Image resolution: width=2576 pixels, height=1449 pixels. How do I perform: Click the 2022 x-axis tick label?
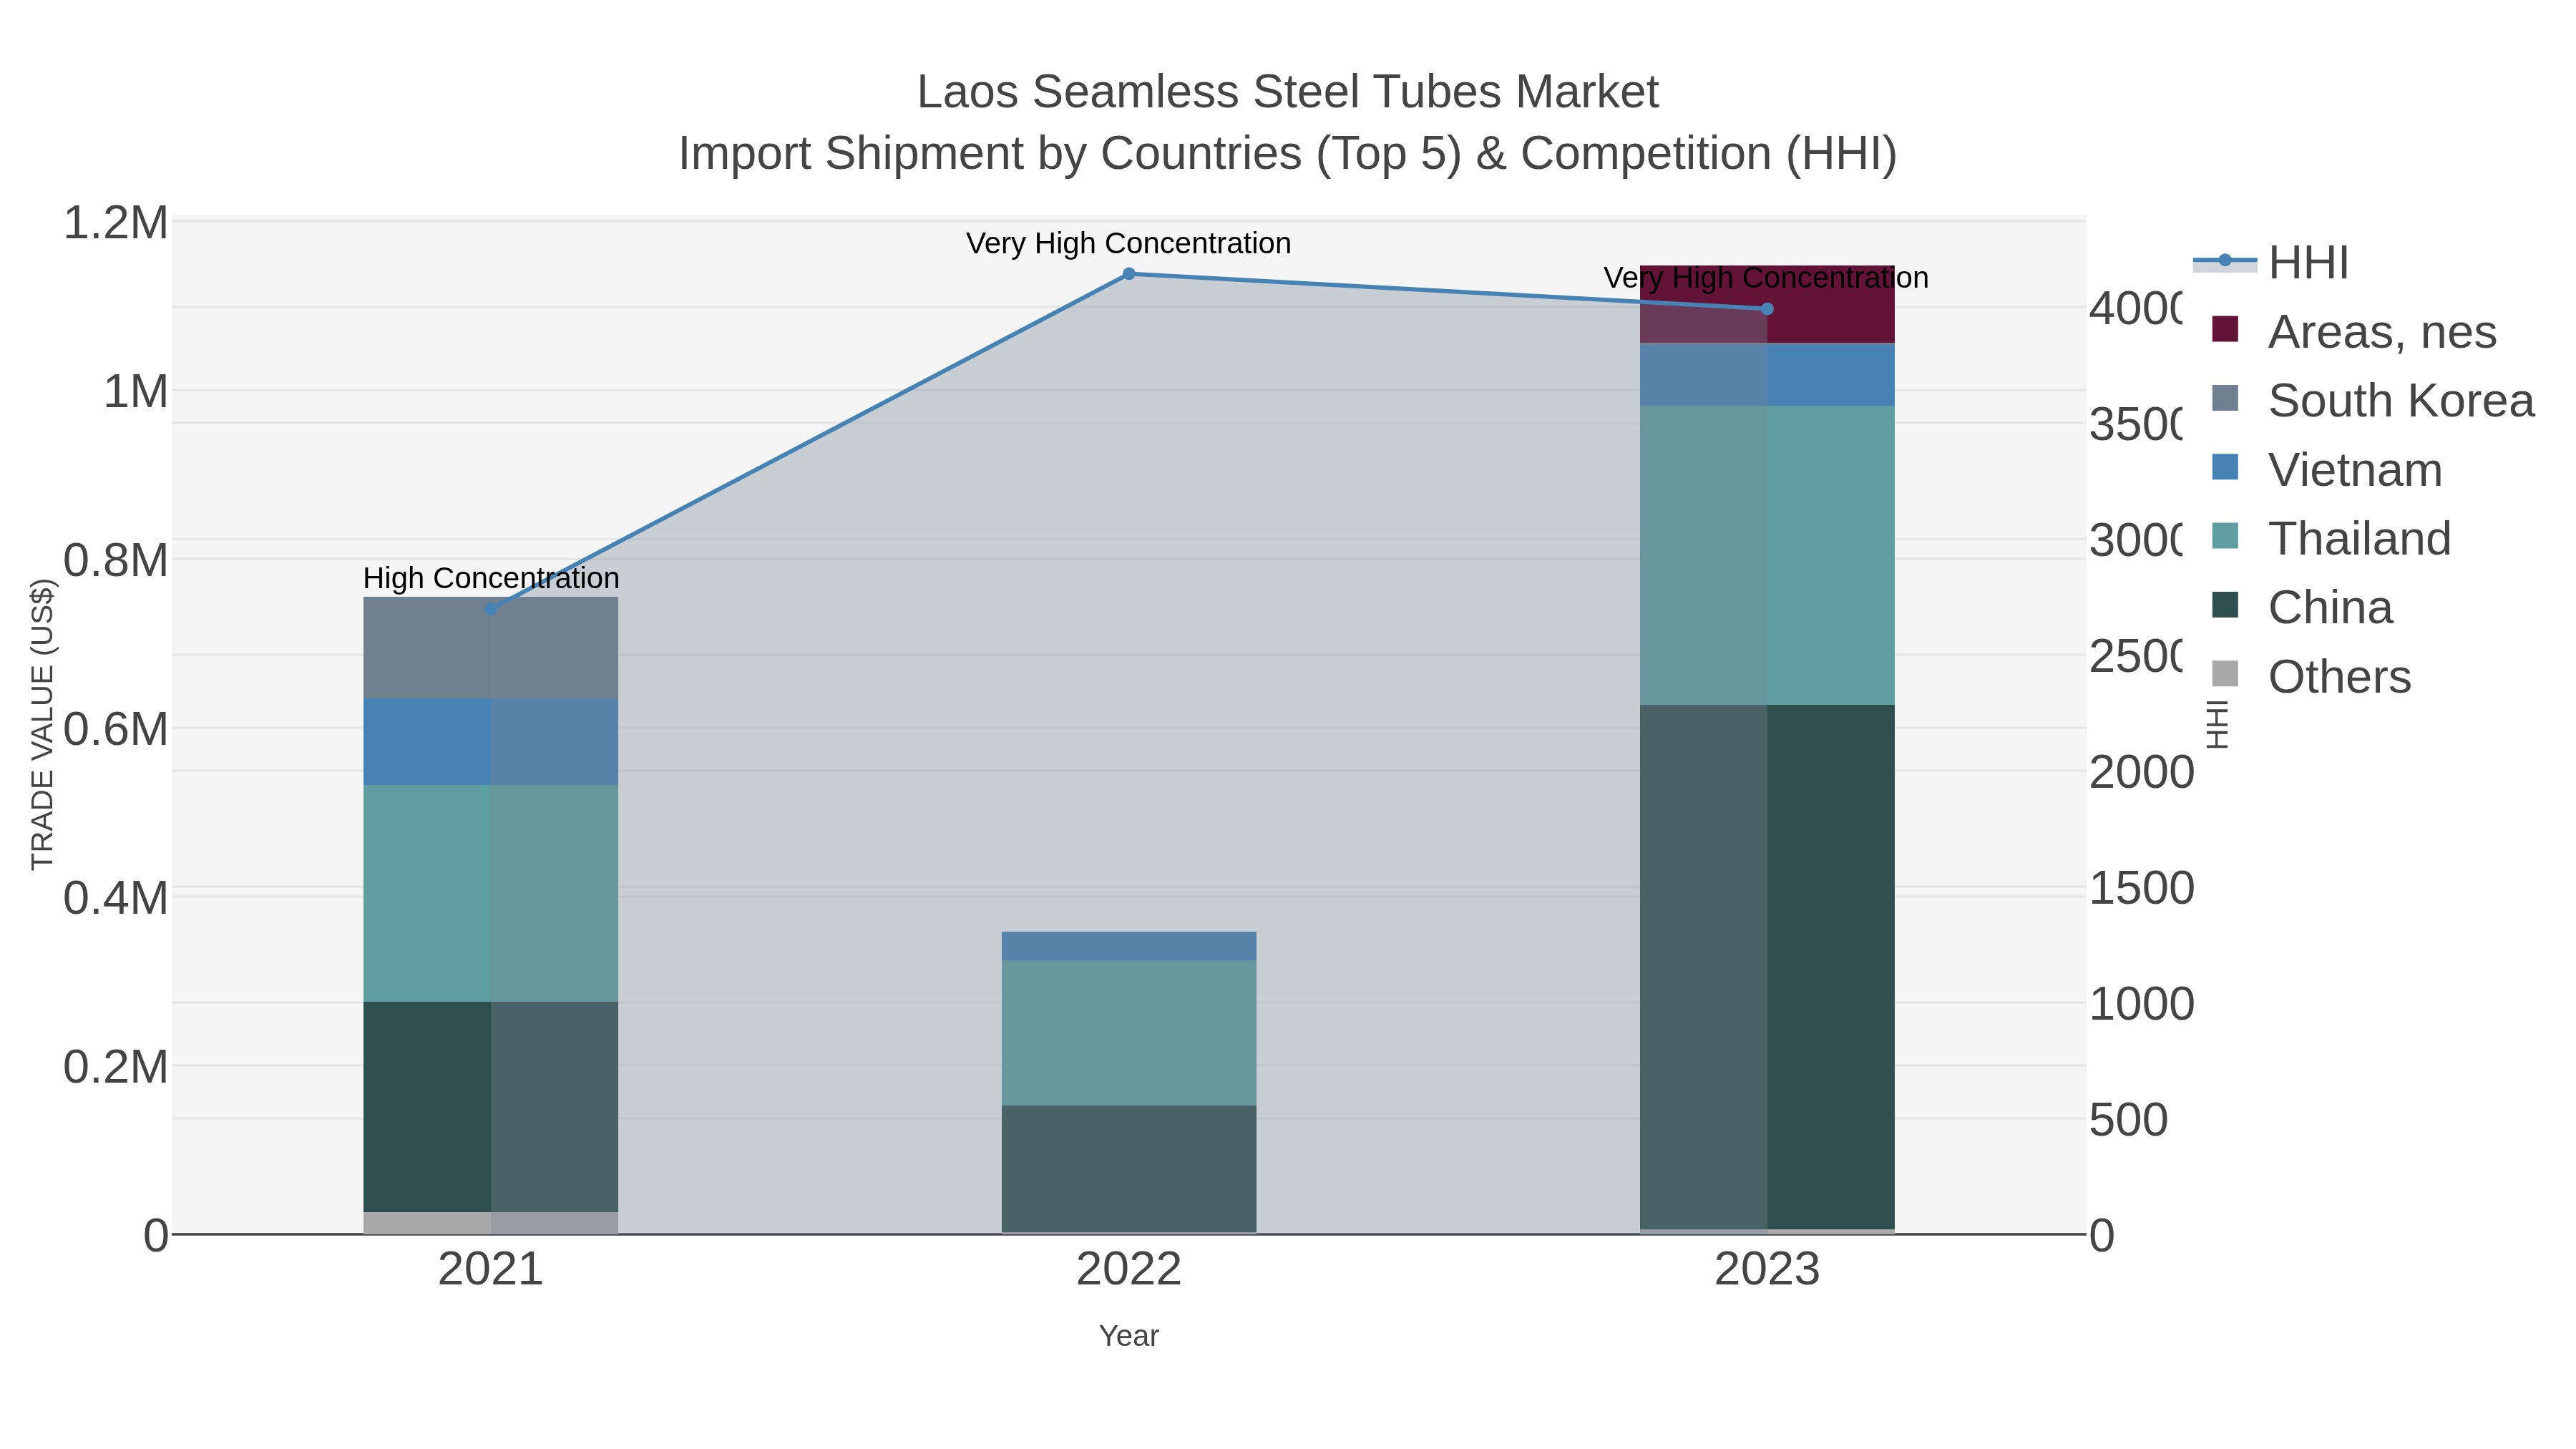(x=1129, y=1270)
